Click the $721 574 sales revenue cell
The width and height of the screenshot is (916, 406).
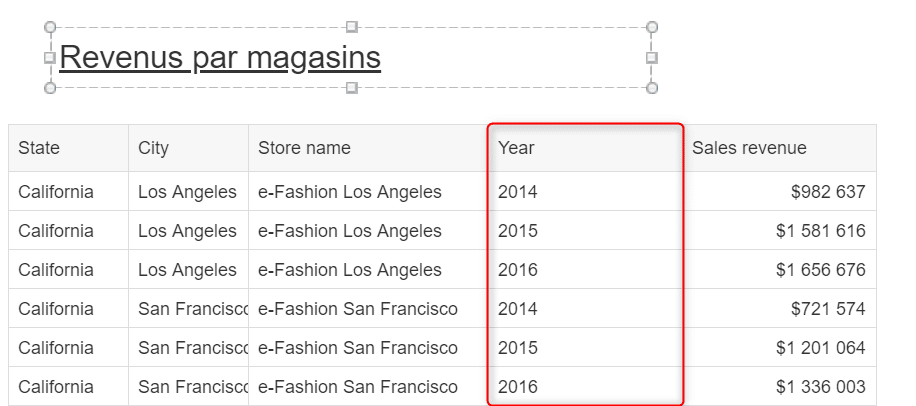pyautogui.click(x=827, y=309)
